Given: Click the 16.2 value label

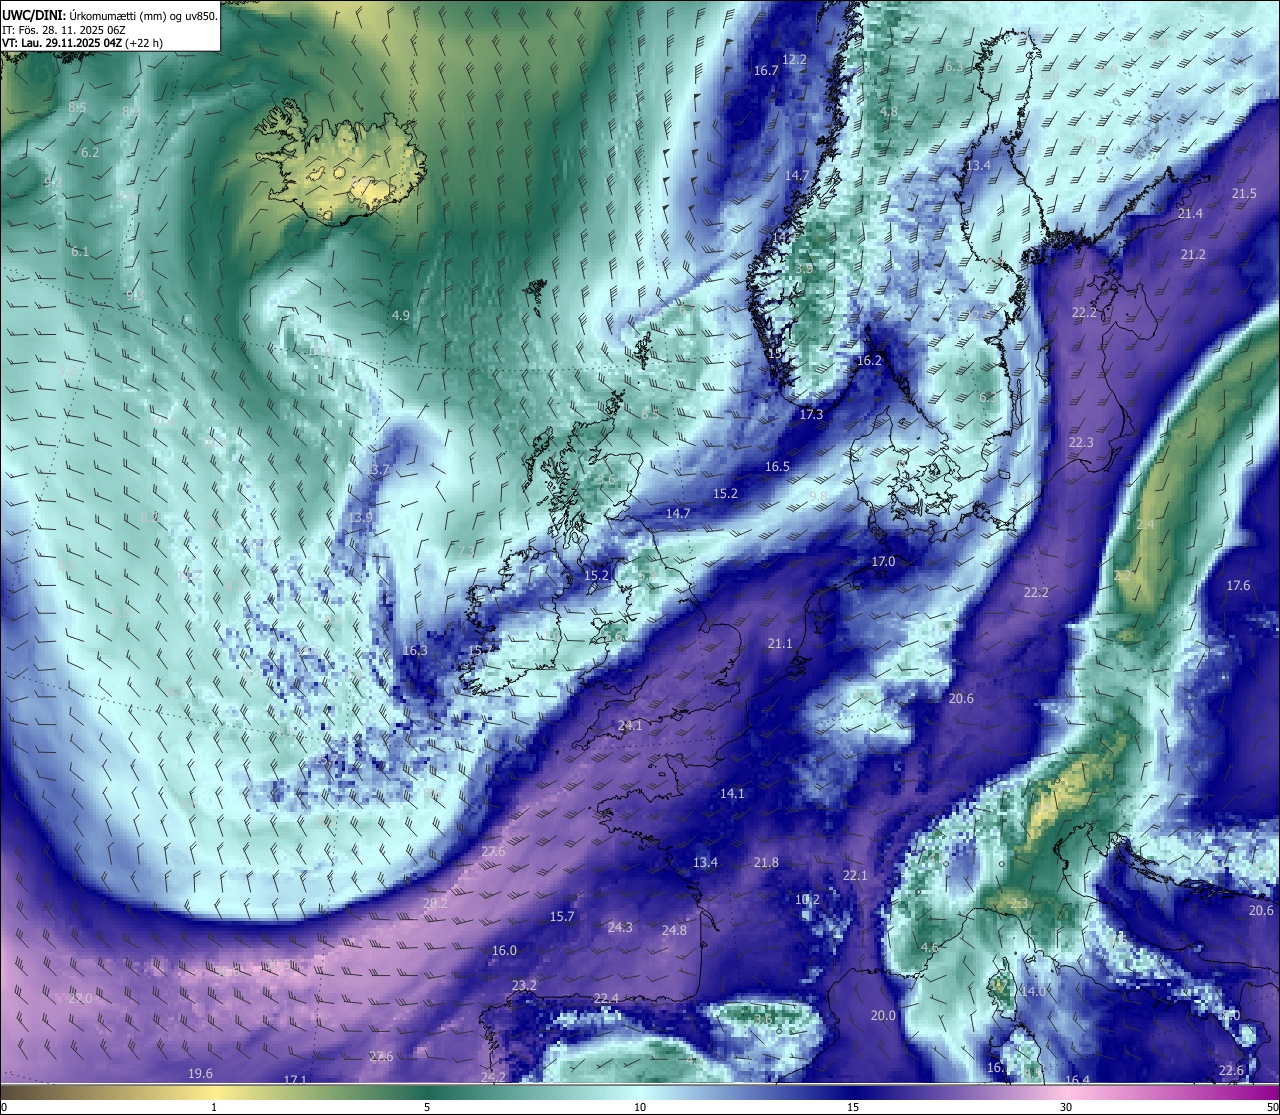Looking at the screenshot, I should click(x=870, y=361).
